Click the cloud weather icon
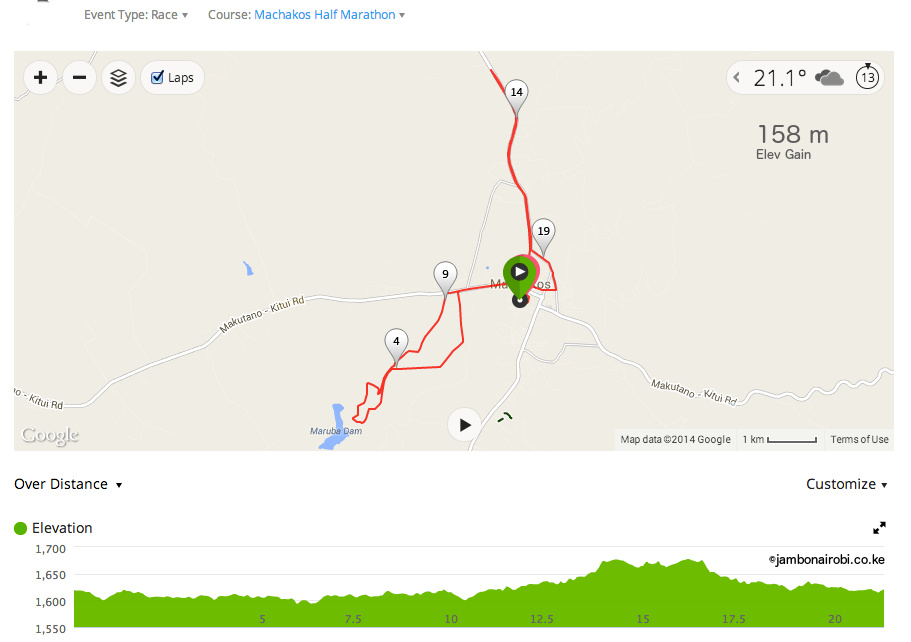Image resolution: width=911 pixels, height=642 pixels. [x=829, y=77]
